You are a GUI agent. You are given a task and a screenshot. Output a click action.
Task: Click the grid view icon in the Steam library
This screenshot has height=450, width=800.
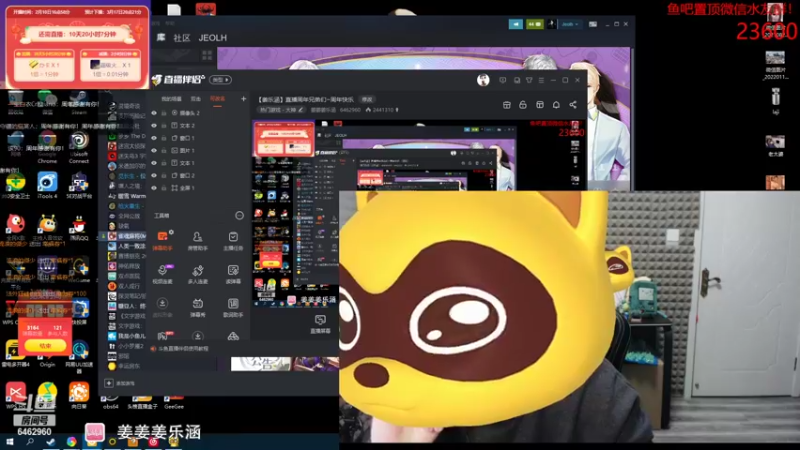[x=207, y=55]
